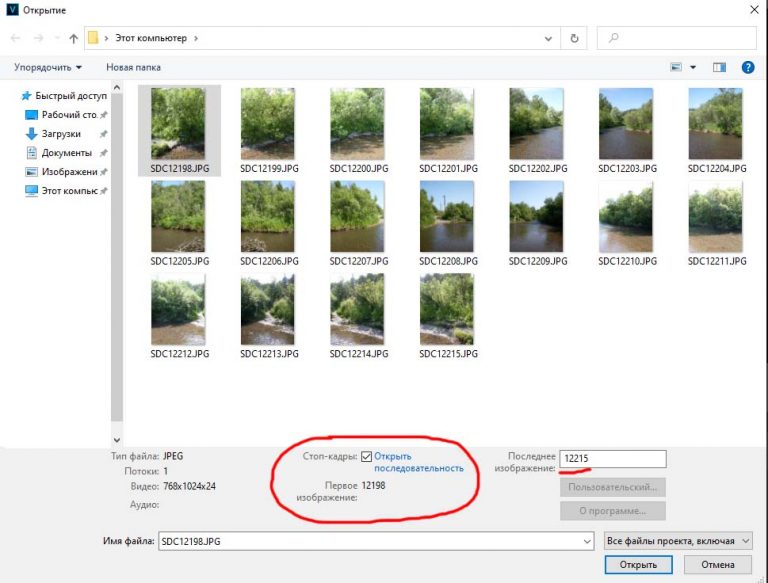Screen dimensions: 768x583
Task: Click the sidebar scroll down arrow
Action: [117, 439]
